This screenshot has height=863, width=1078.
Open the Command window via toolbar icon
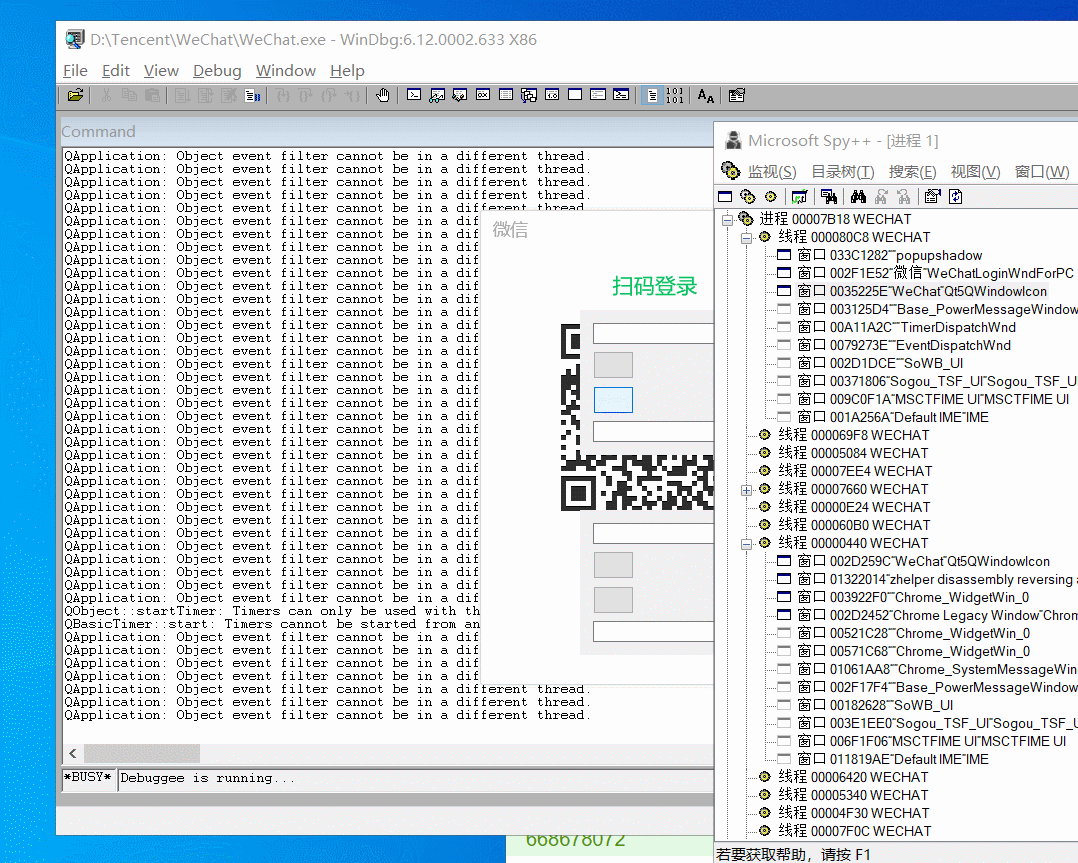[414, 96]
